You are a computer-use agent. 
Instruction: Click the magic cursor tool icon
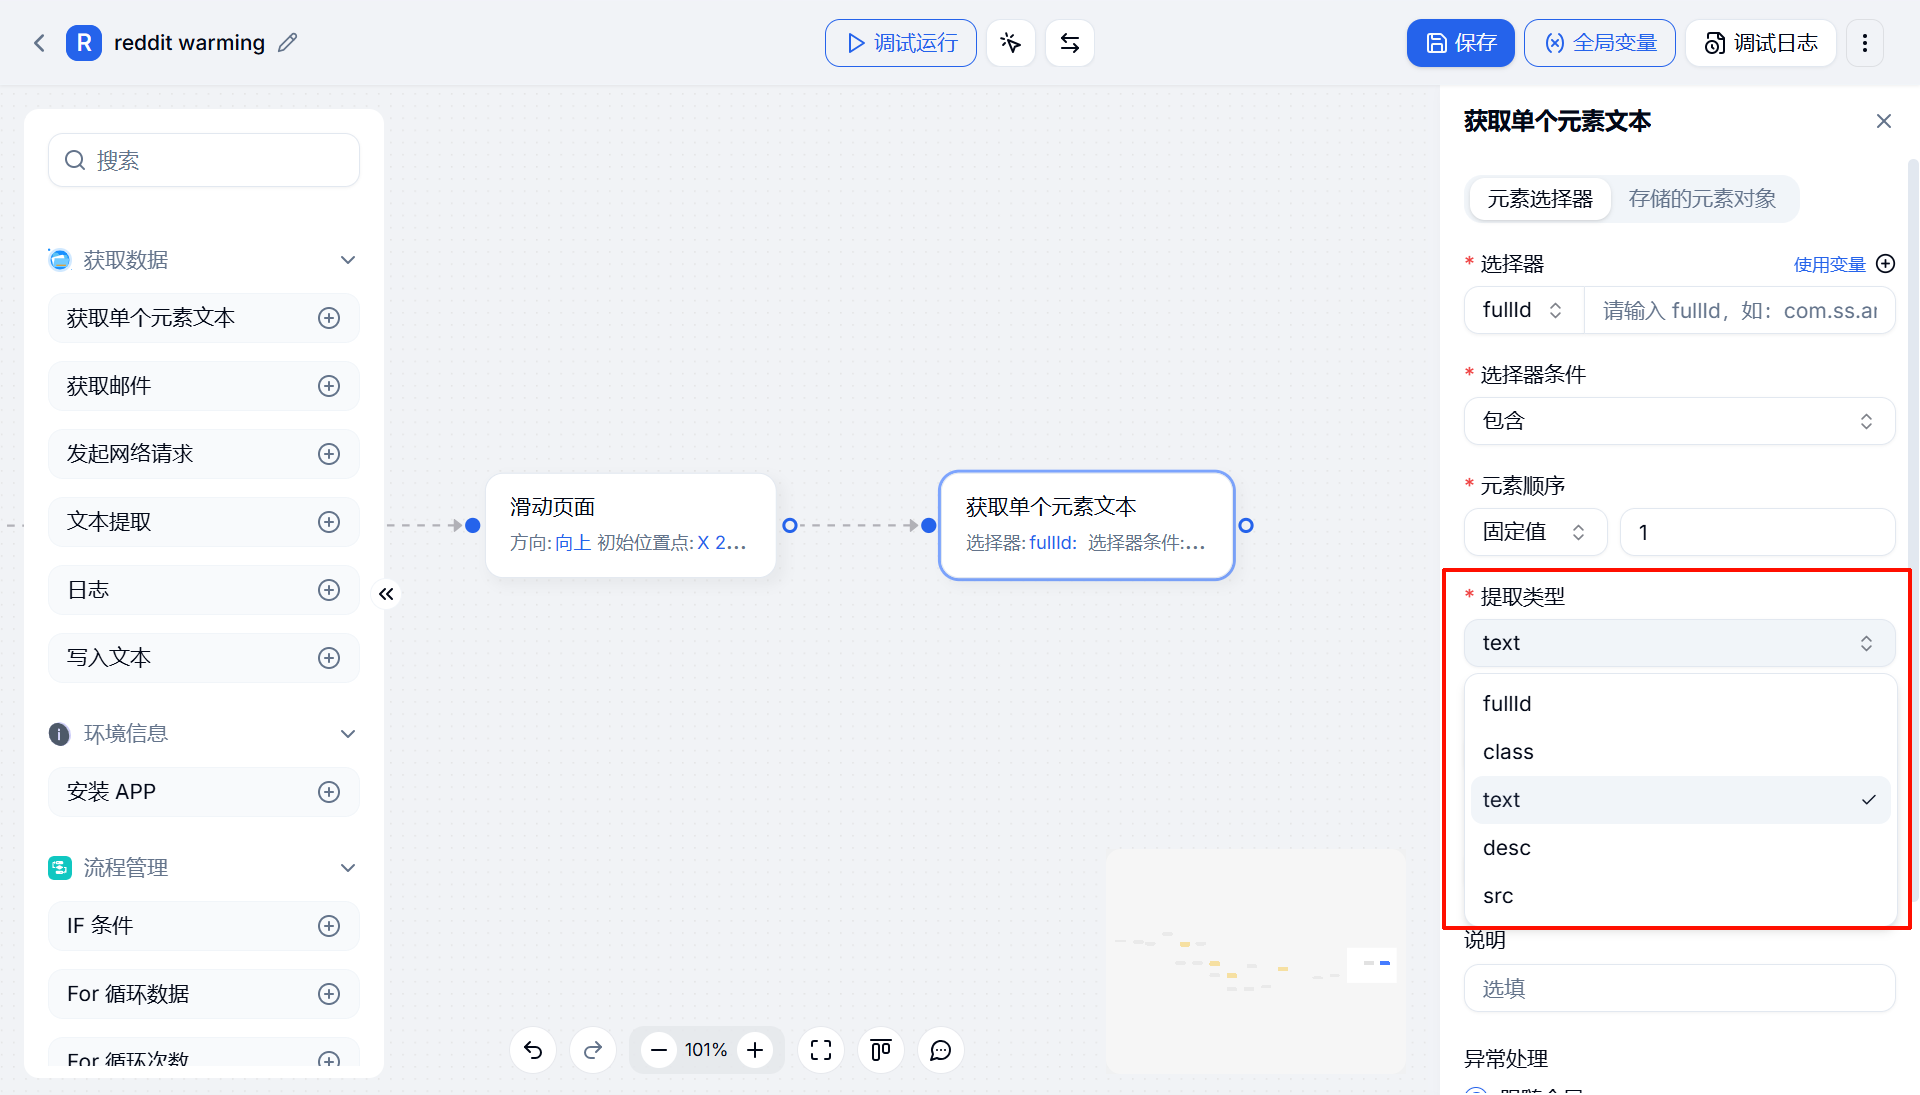(x=1011, y=43)
